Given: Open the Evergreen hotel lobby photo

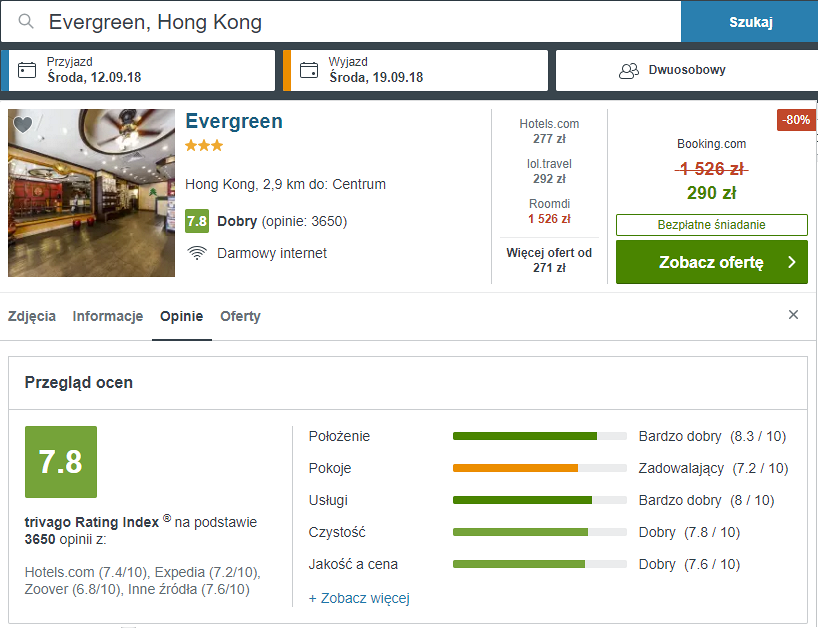Looking at the screenshot, I should coord(91,192).
